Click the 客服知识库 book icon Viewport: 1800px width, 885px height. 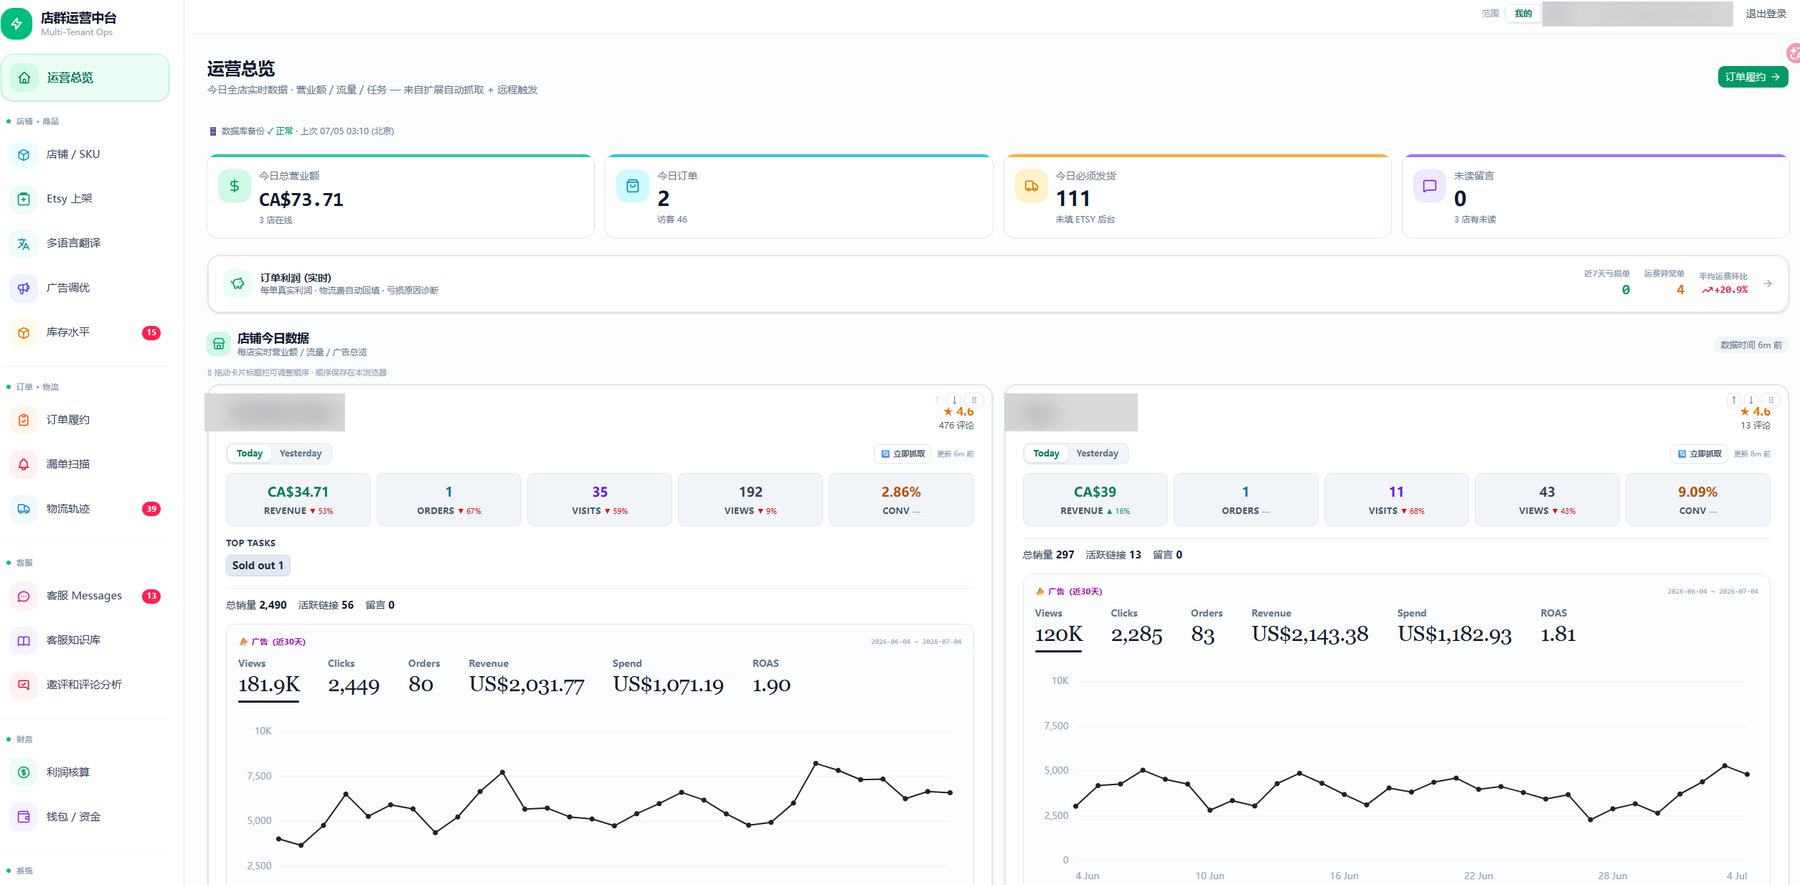point(24,641)
